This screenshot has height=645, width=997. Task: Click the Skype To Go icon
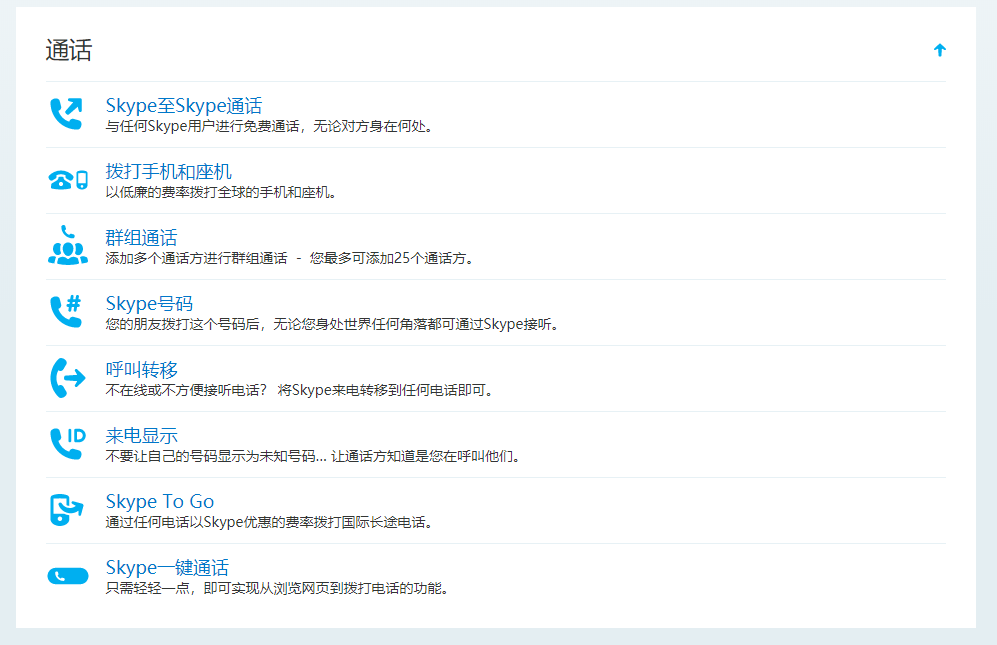coord(67,510)
